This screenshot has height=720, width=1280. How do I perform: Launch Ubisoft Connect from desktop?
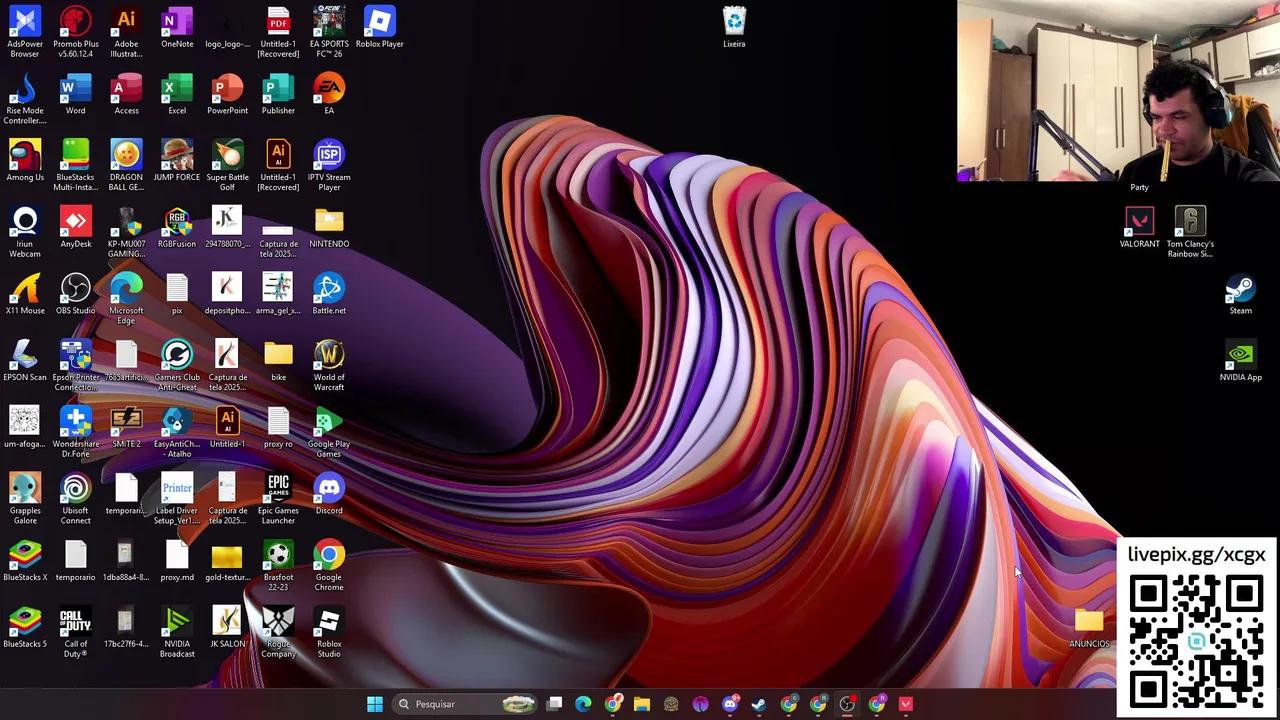tap(76, 489)
